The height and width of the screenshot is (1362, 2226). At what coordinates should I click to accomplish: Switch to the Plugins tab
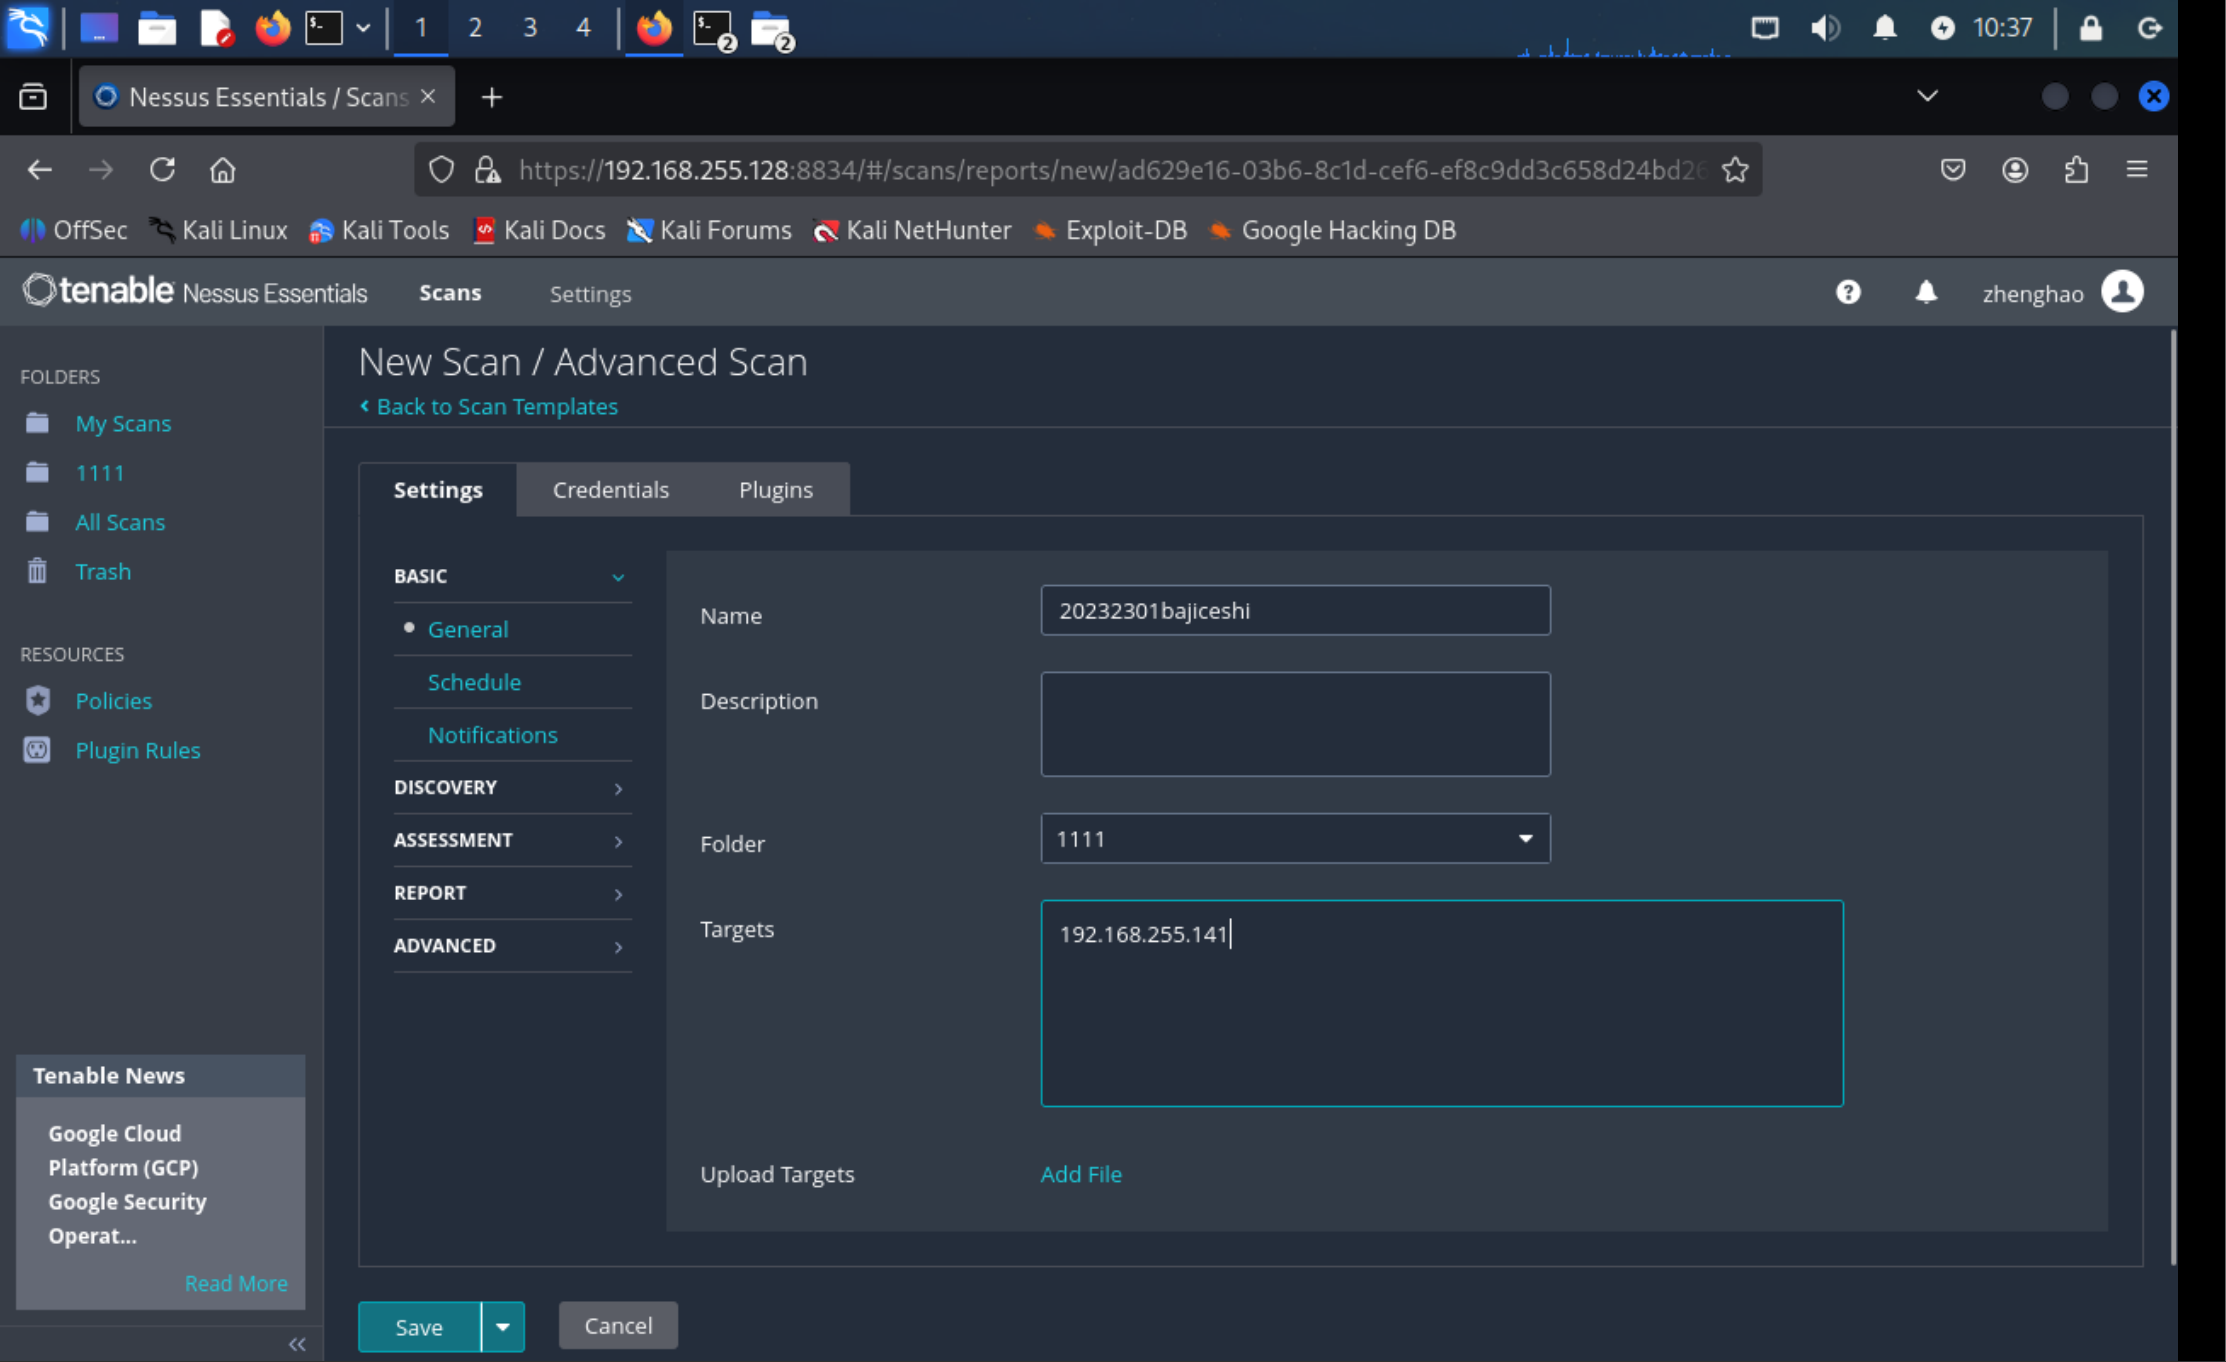click(x=775, y=490)
